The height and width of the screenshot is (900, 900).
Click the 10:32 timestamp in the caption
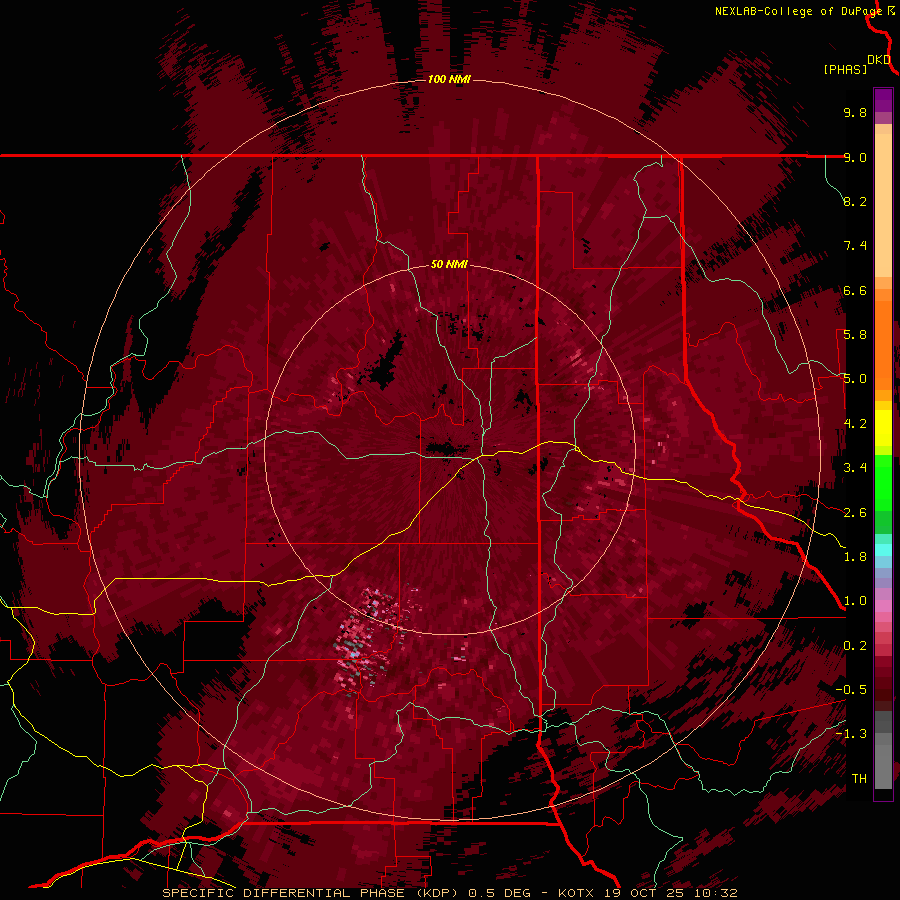coord(717,893)
